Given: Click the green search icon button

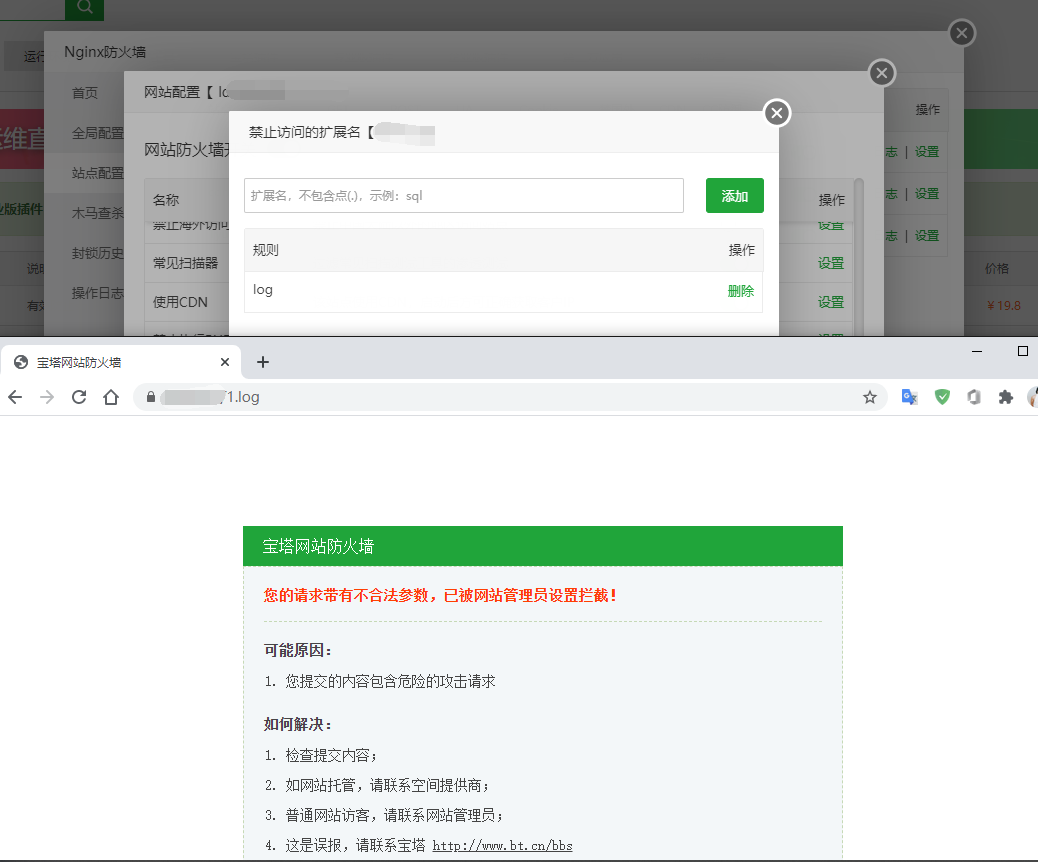Looking at the screenshot, I should pos(85,8).
